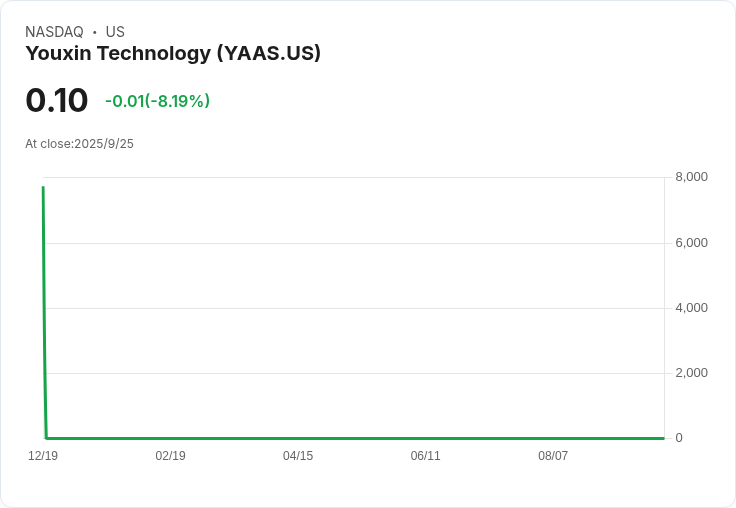Click the 0 y-axis value
736x508 pixels.
679,438
